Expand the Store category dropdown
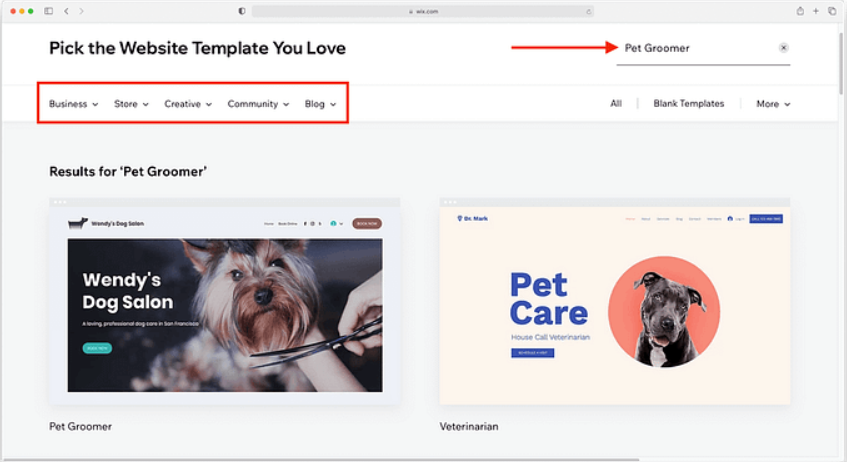 coord(131,104)
